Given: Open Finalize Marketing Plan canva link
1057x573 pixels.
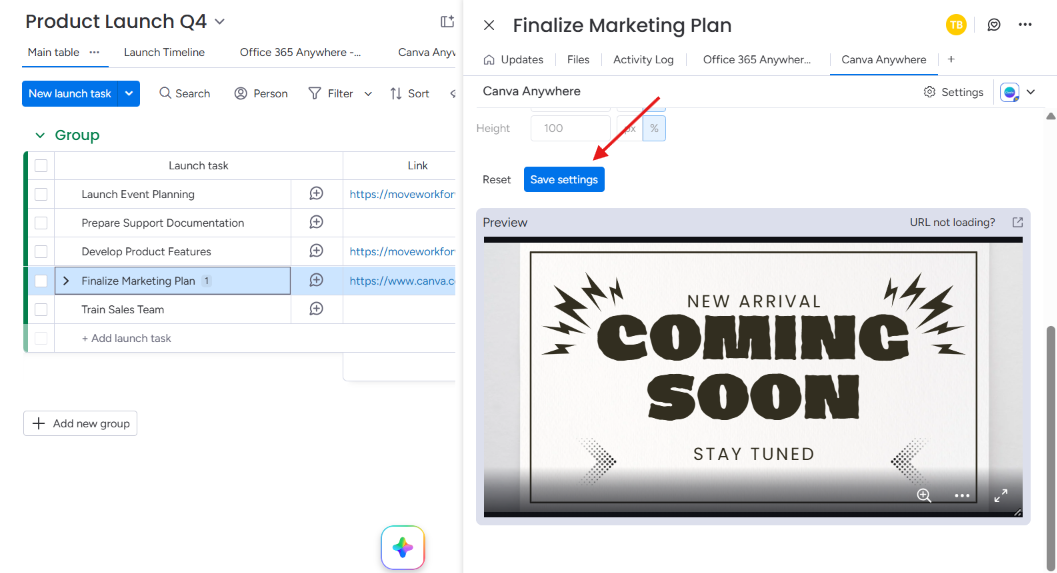Looking at the screenshot, I should coord(402,280).
